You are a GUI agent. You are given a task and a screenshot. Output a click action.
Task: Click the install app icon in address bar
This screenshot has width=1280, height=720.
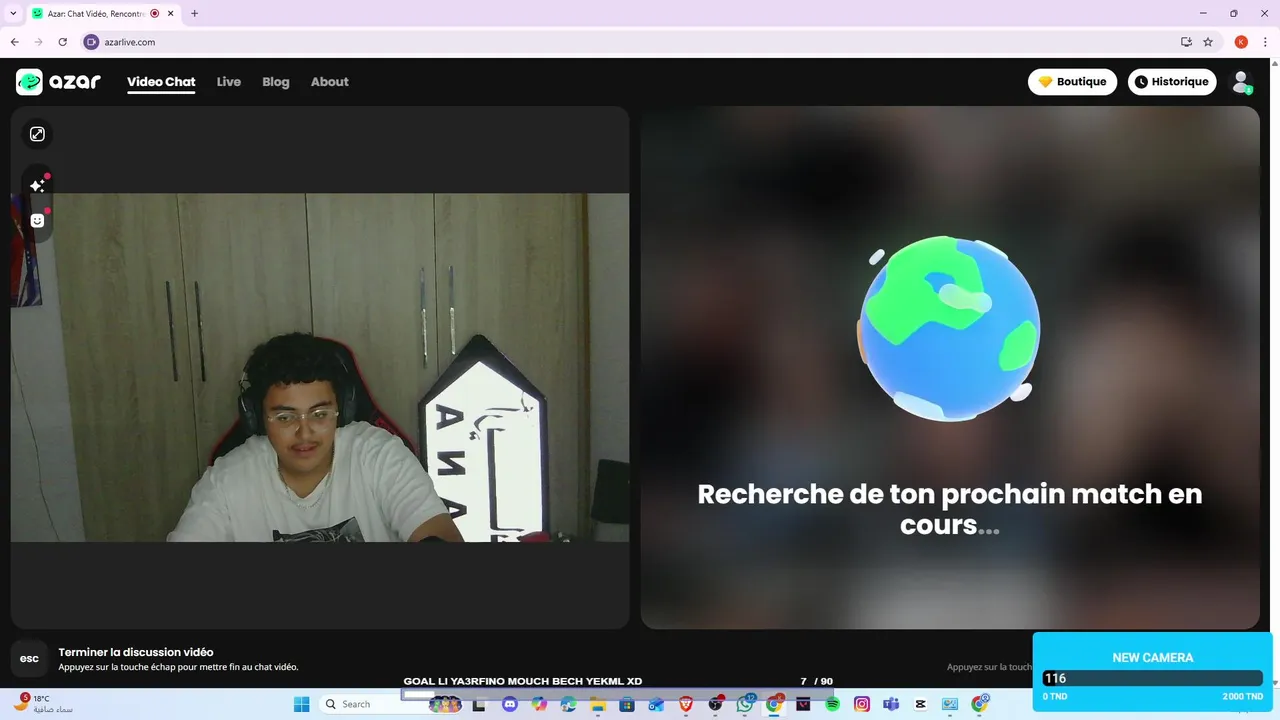(x=1186, y=42)
